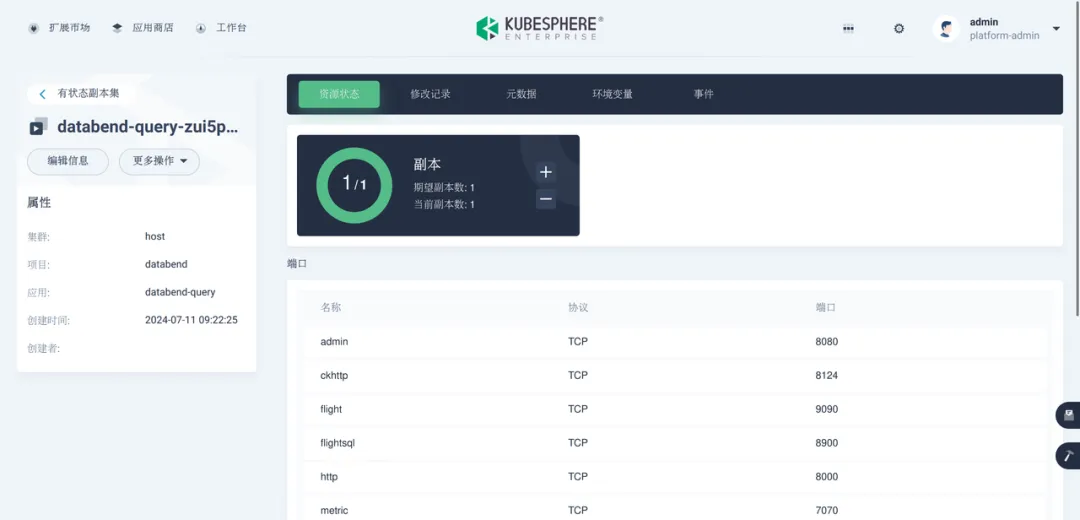Image resolution: width=1080 pixels, height=520 pixels.
Task: Open the 环境变量 tab
Action: coord(612,94)
